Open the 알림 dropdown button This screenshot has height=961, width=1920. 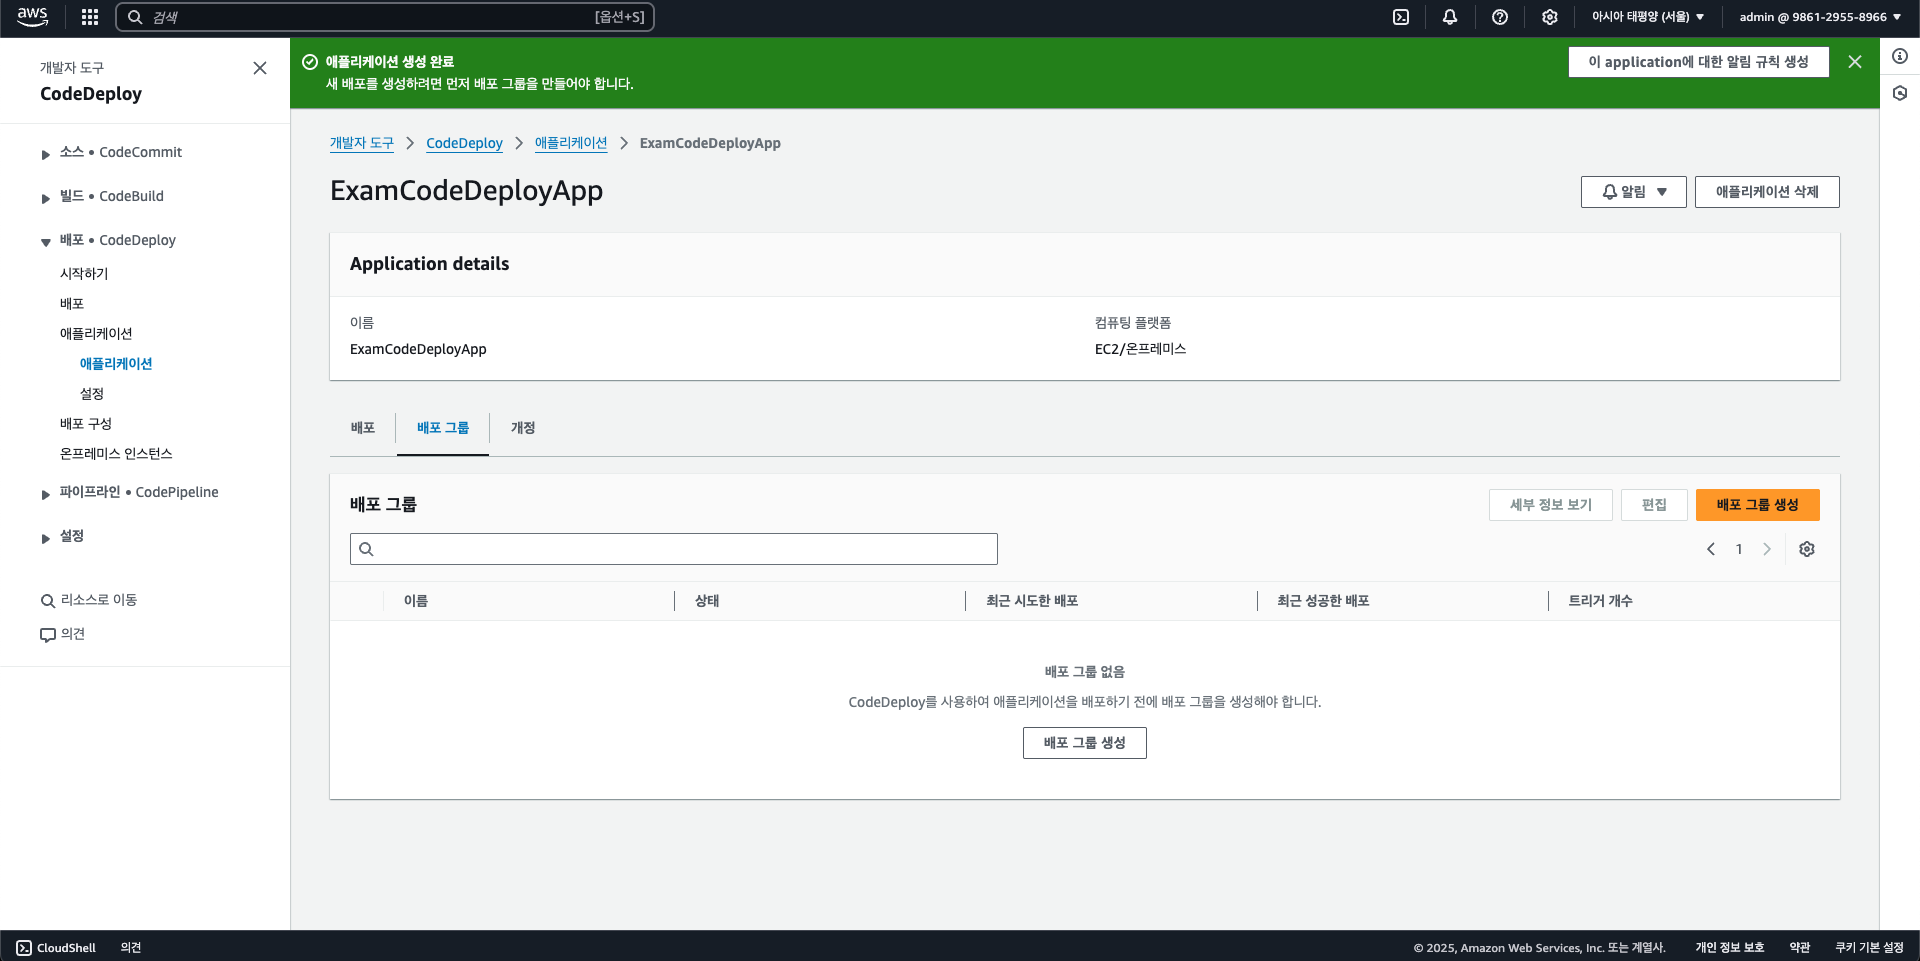pos(1633,192)
